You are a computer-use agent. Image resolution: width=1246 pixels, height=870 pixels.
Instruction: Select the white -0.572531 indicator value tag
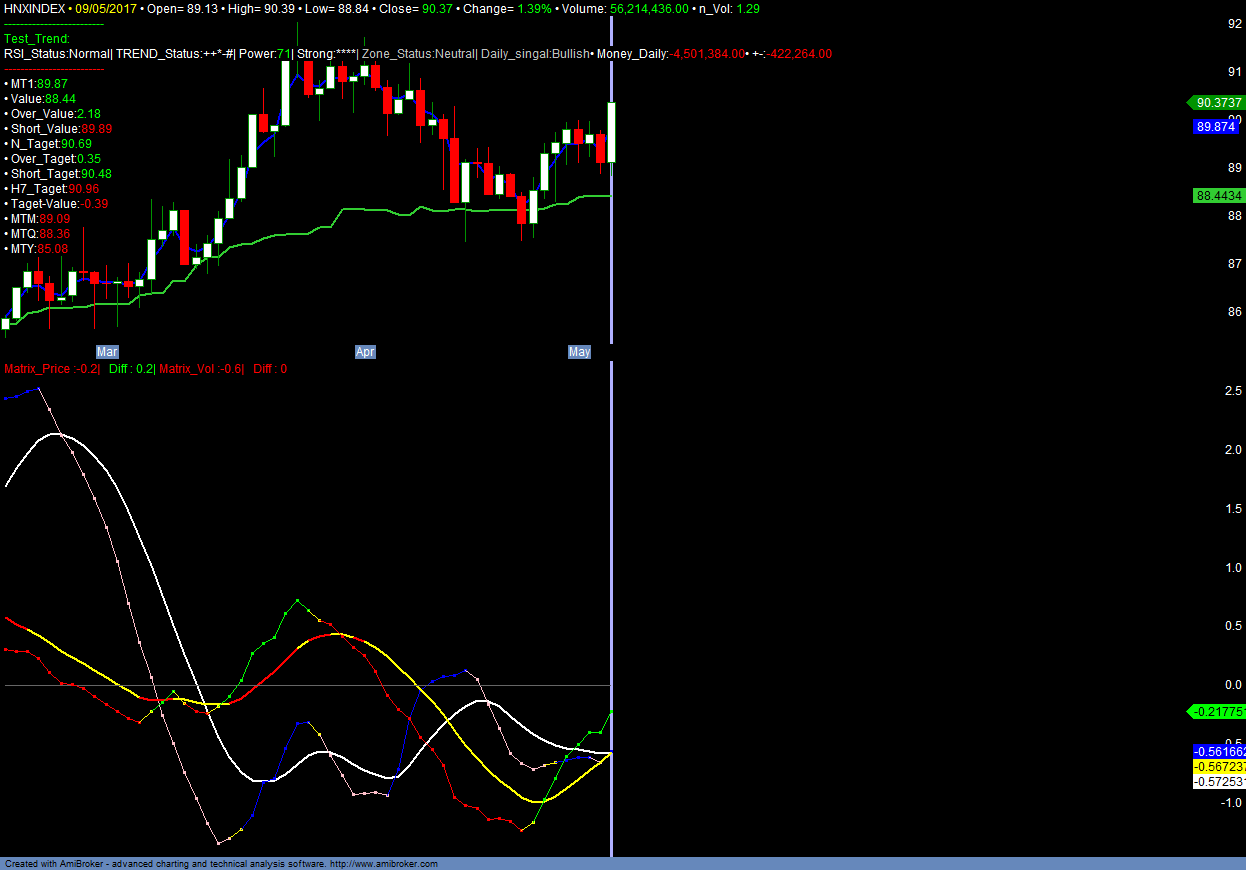(x=1219, y=781)
